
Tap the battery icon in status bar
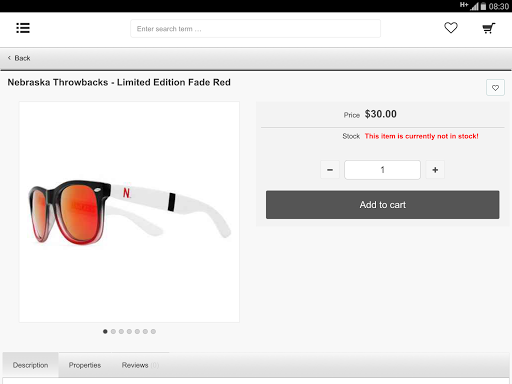tap(483, 6)
